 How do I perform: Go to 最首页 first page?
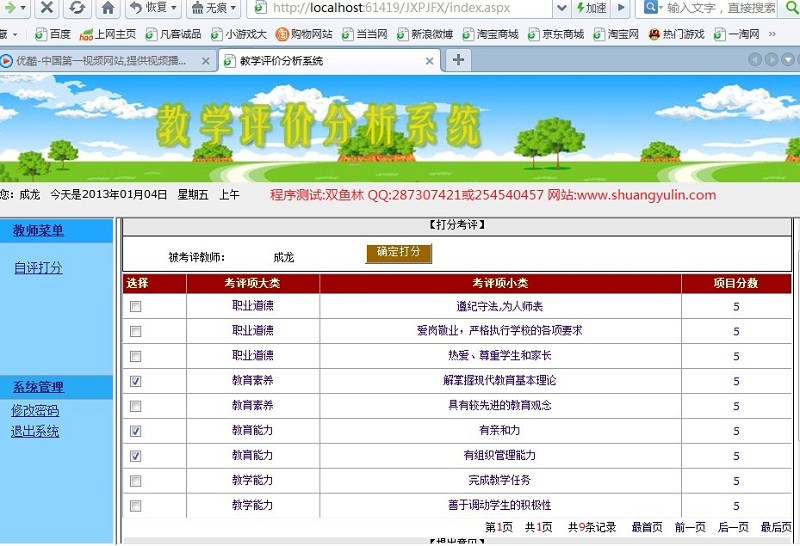pyautogui.click(x=646, y=527)
